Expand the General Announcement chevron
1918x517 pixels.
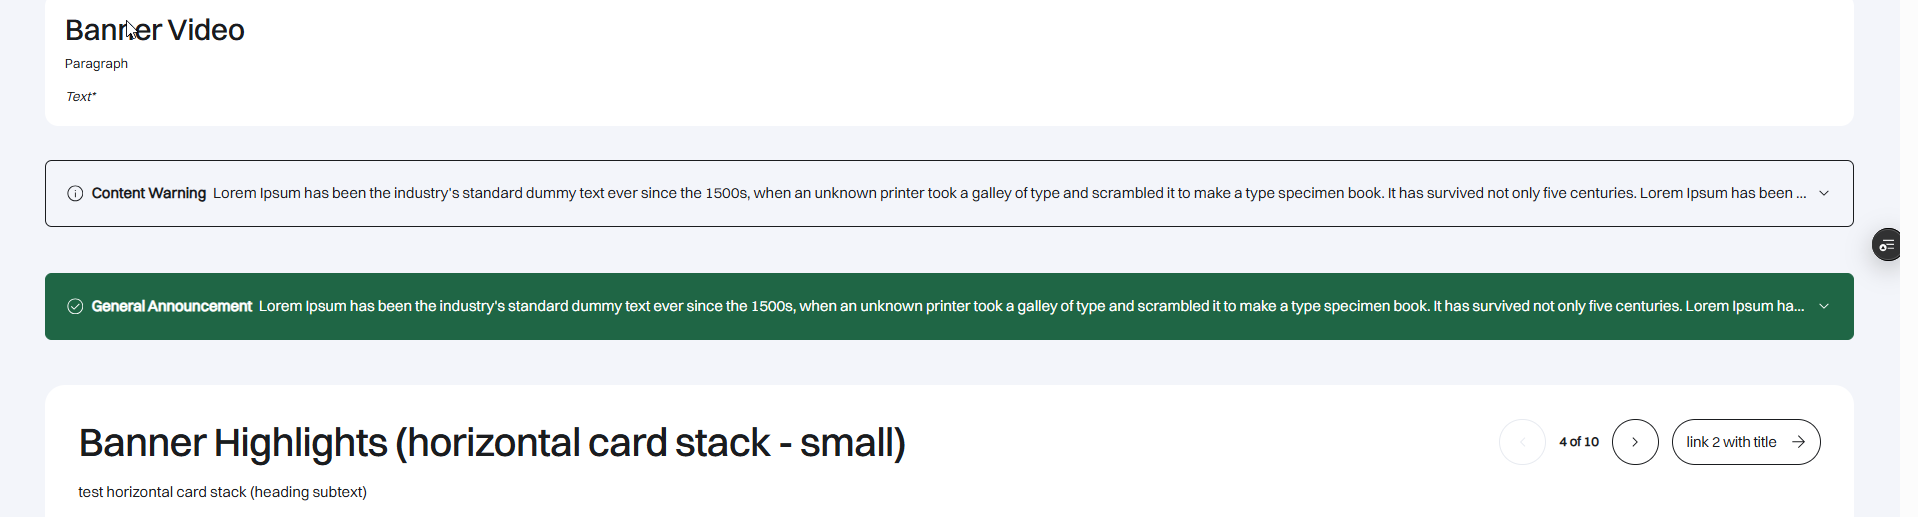click(x=1824, y=307)
